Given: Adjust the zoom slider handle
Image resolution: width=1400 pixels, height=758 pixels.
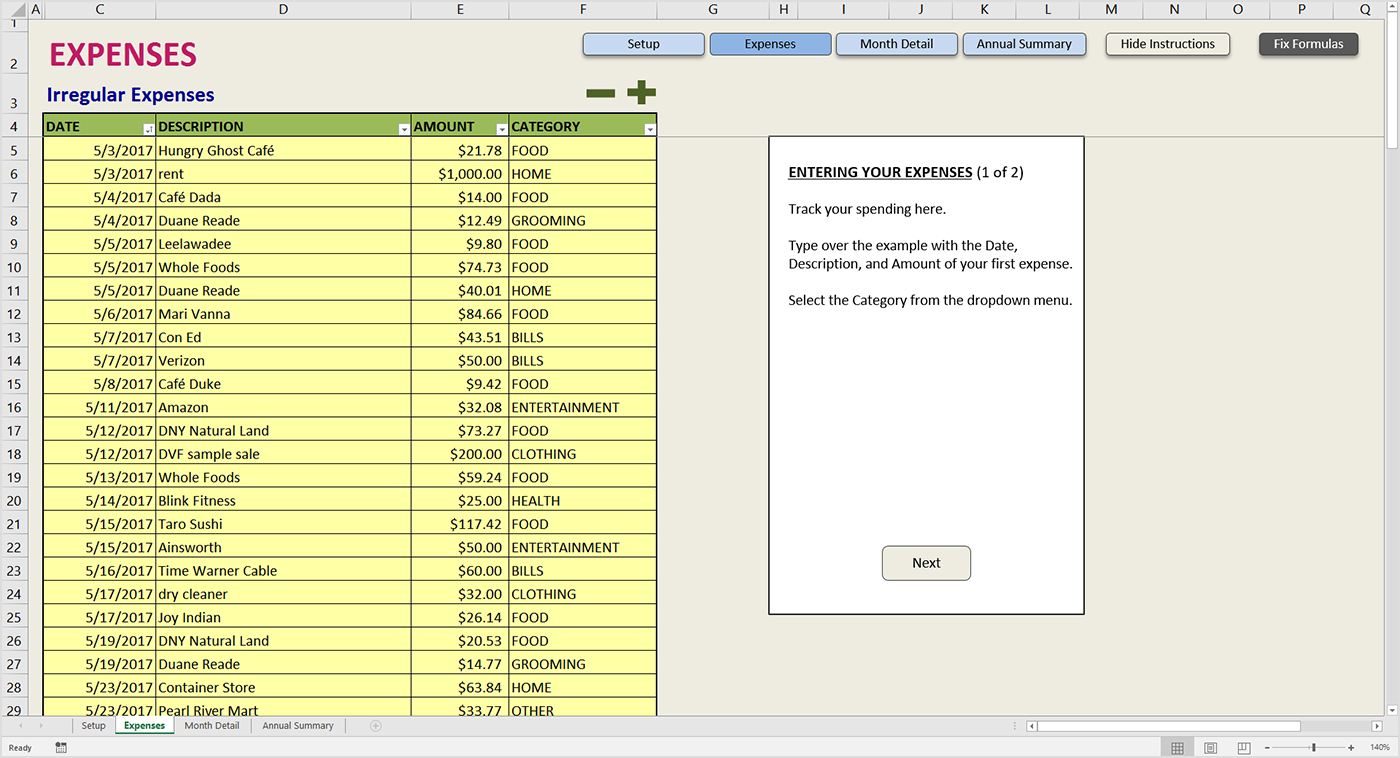Looking at the screenshot, I should click(x=1314, y=748).
